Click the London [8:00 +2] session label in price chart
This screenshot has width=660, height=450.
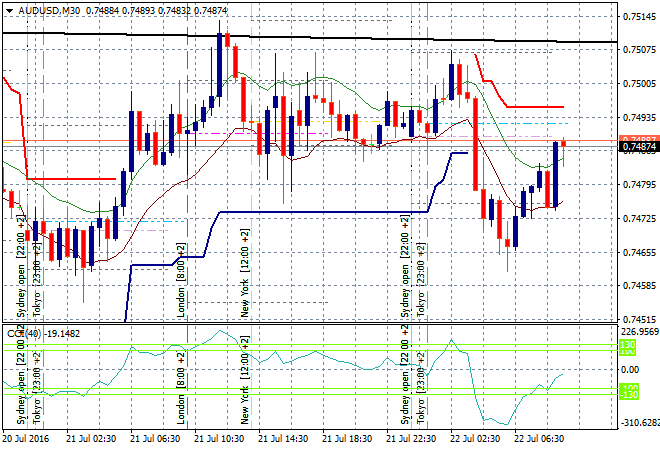(181, 280)
